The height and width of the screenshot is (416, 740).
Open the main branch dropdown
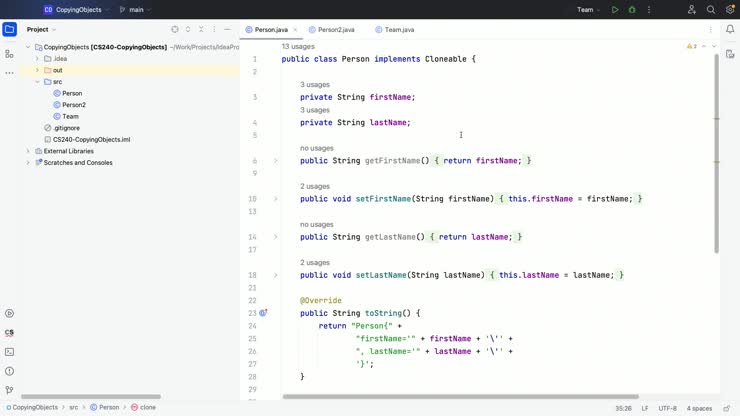point(135,9)
